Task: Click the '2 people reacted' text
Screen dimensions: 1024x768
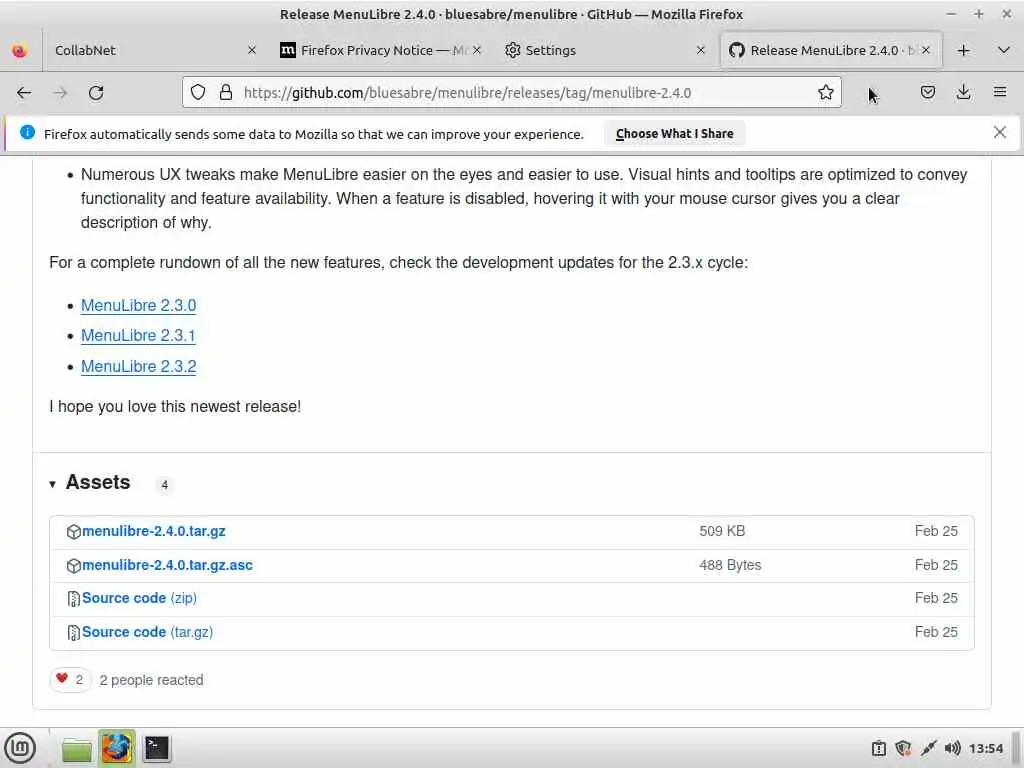Action: (x=152, y=680)
